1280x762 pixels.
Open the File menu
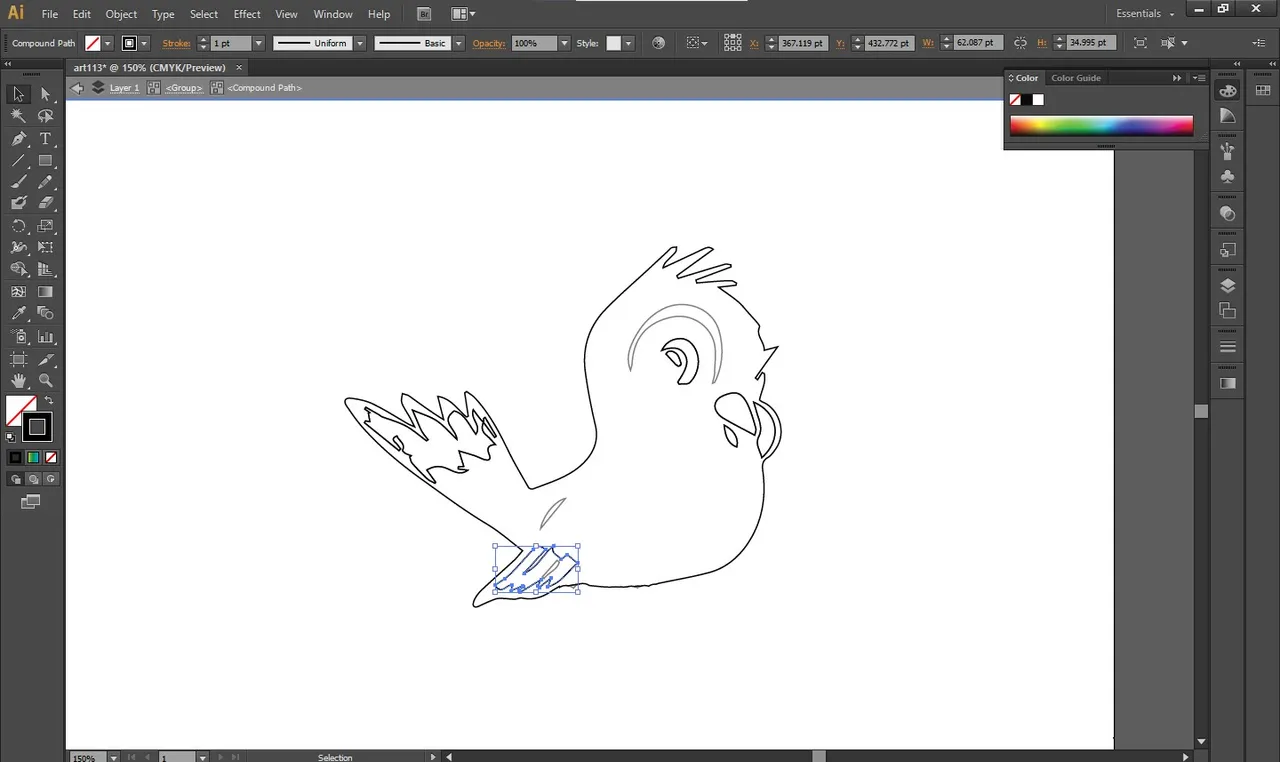click(50, 14)
